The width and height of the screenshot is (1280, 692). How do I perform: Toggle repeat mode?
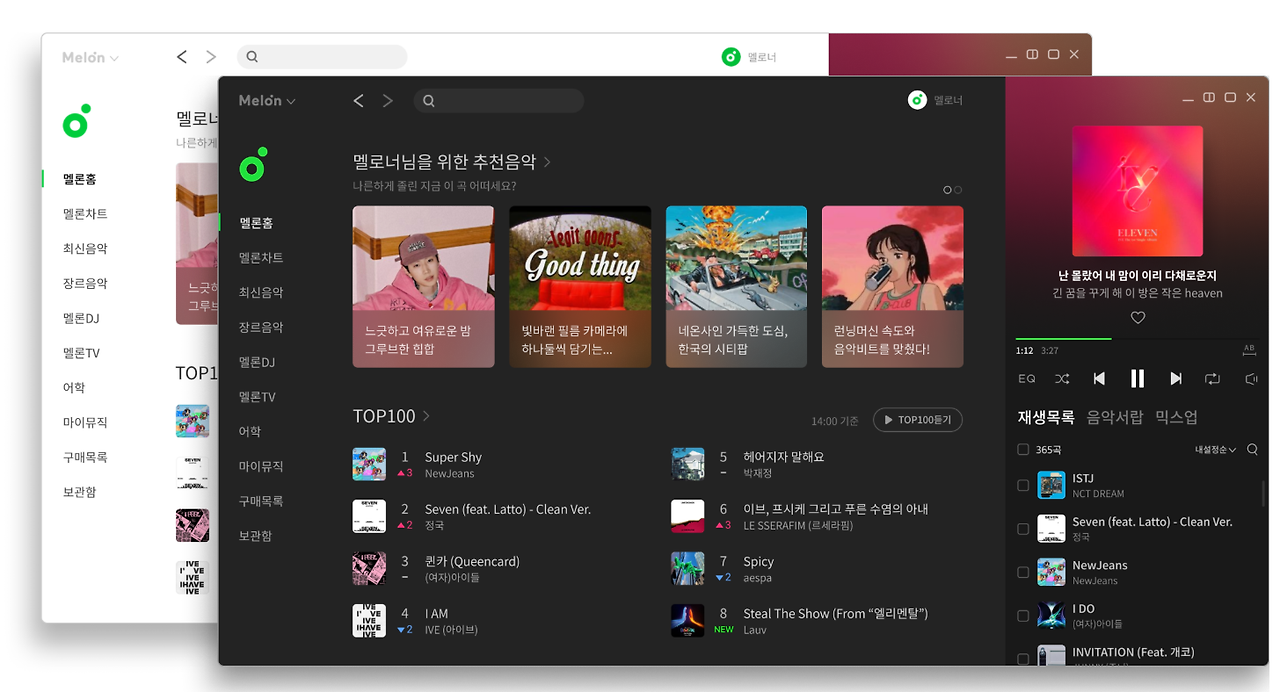(x=1213, y=379)
